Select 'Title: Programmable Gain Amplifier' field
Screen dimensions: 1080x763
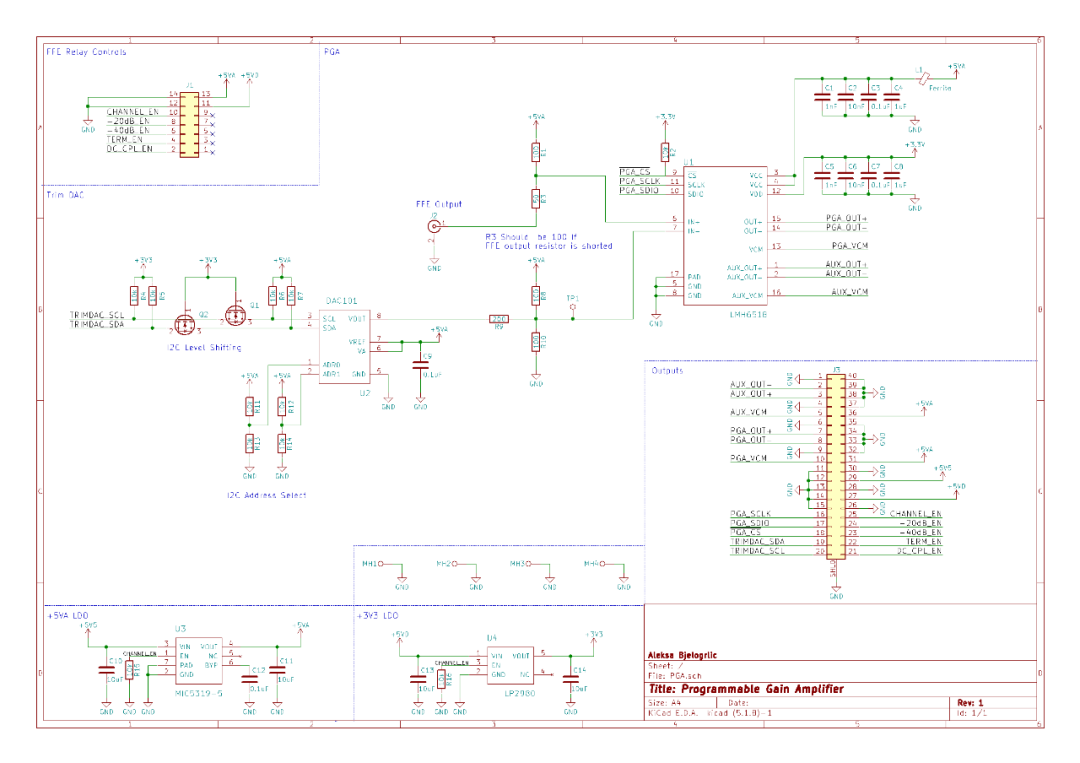pyautogui.click(x=746, y=689)
